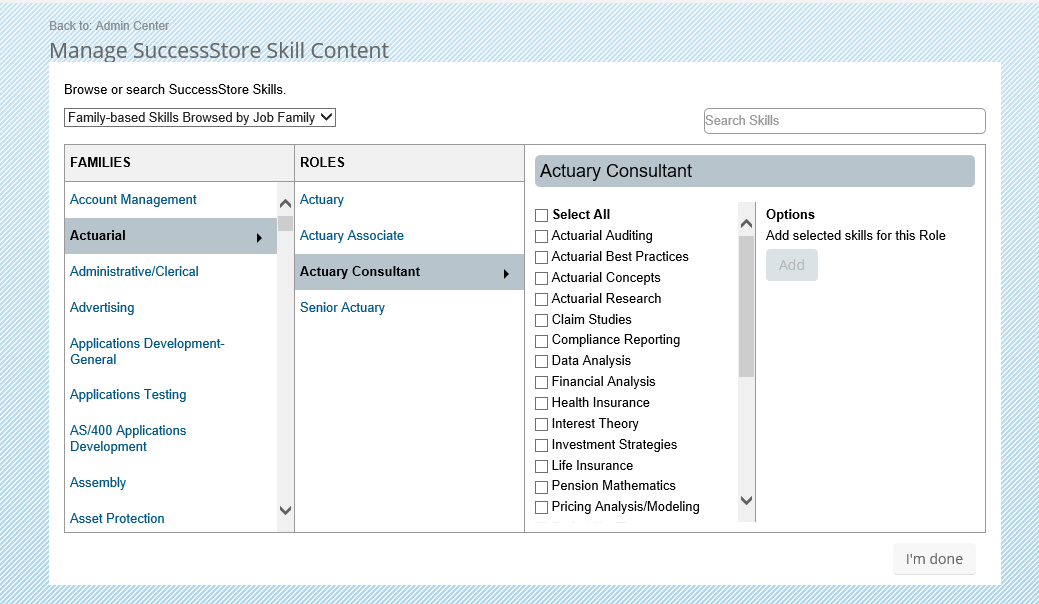The image size is (1039, 604).
Task: Click the skills list scrollbar thumb
Action: click(x=746, y=307)
